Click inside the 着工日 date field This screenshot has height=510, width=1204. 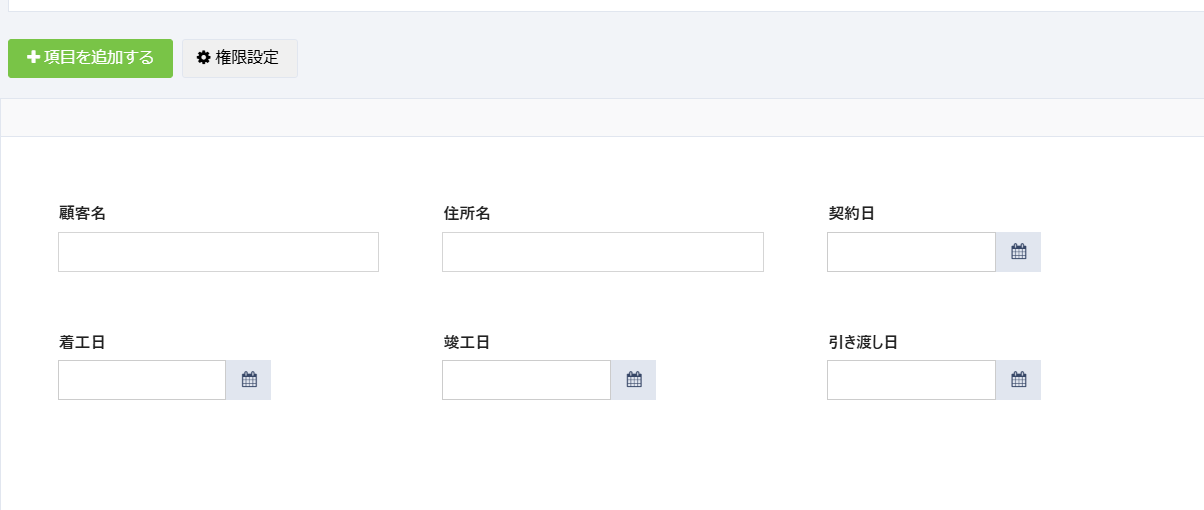point(142,380)
